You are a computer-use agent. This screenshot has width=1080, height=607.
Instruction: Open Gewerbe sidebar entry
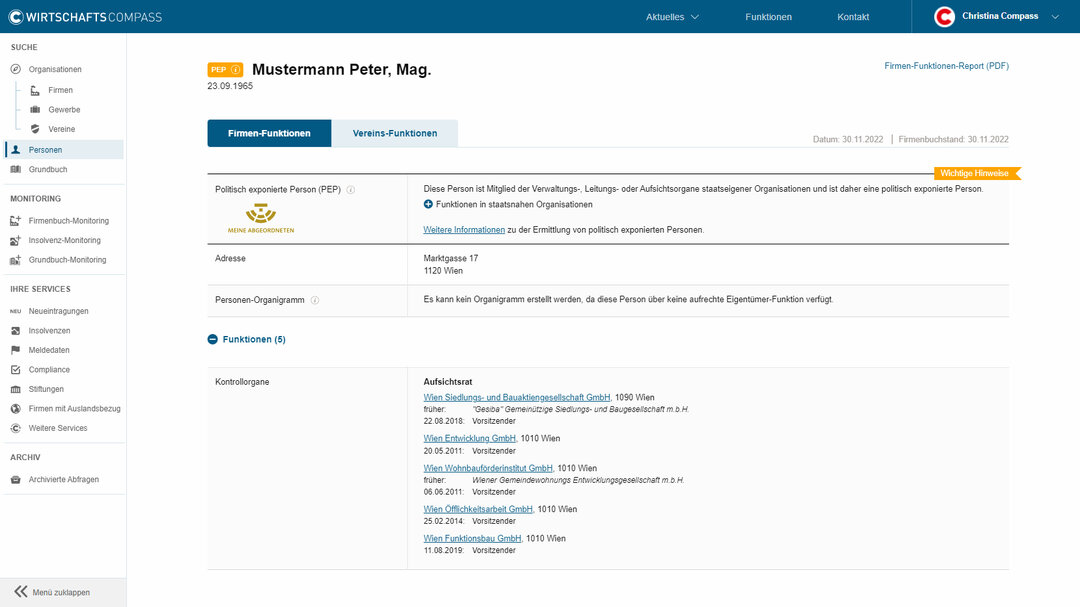[64, 110]
